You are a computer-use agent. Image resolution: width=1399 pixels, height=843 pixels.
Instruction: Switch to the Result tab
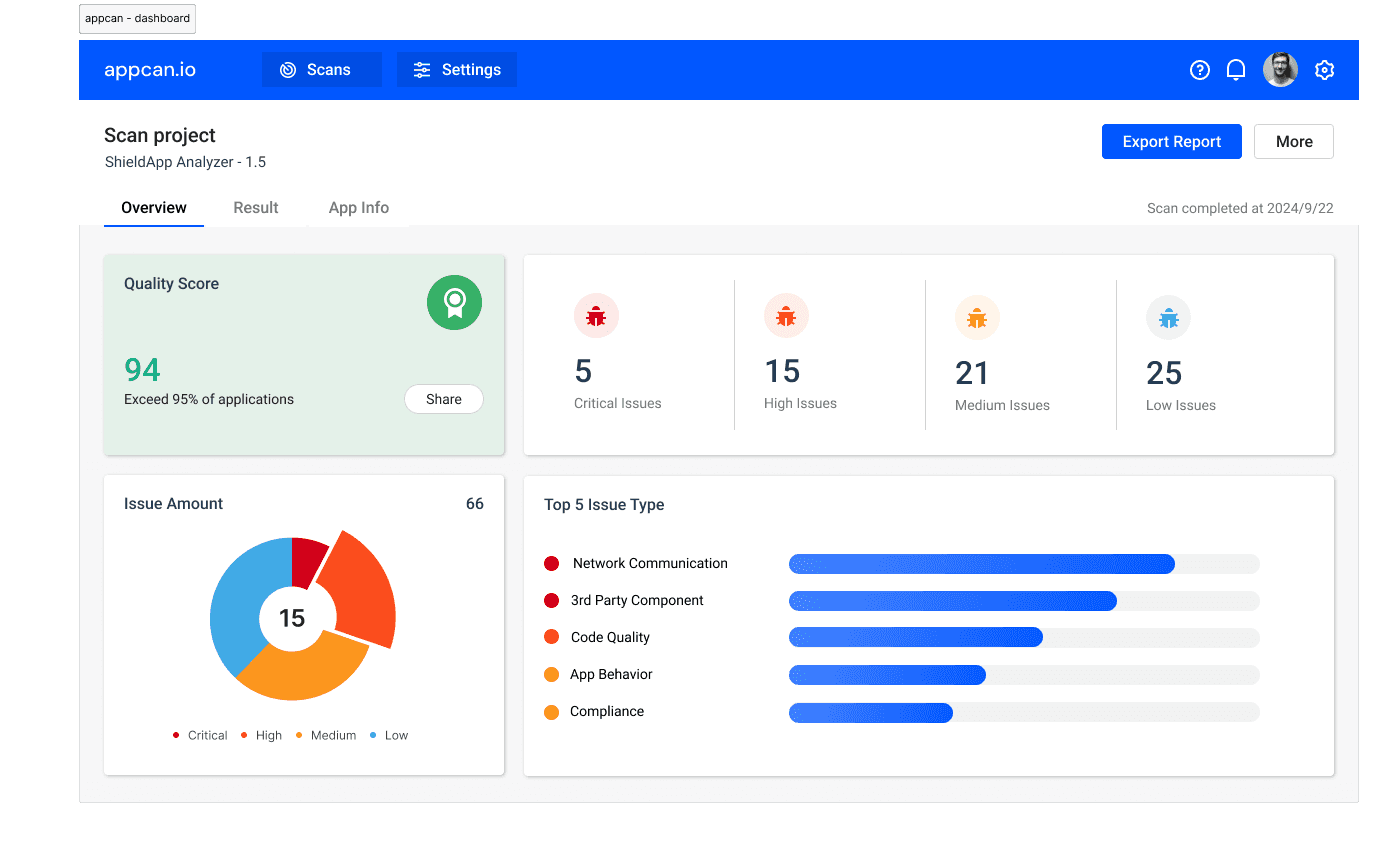256,208
